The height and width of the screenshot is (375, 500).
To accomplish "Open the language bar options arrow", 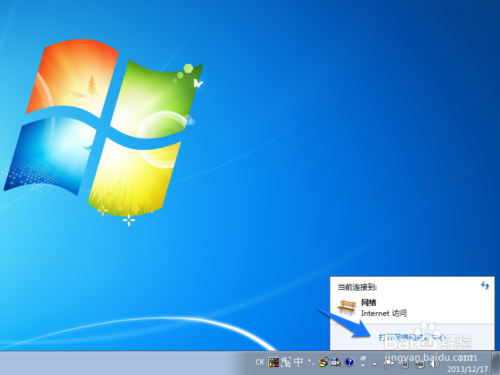I will (363, 365).
